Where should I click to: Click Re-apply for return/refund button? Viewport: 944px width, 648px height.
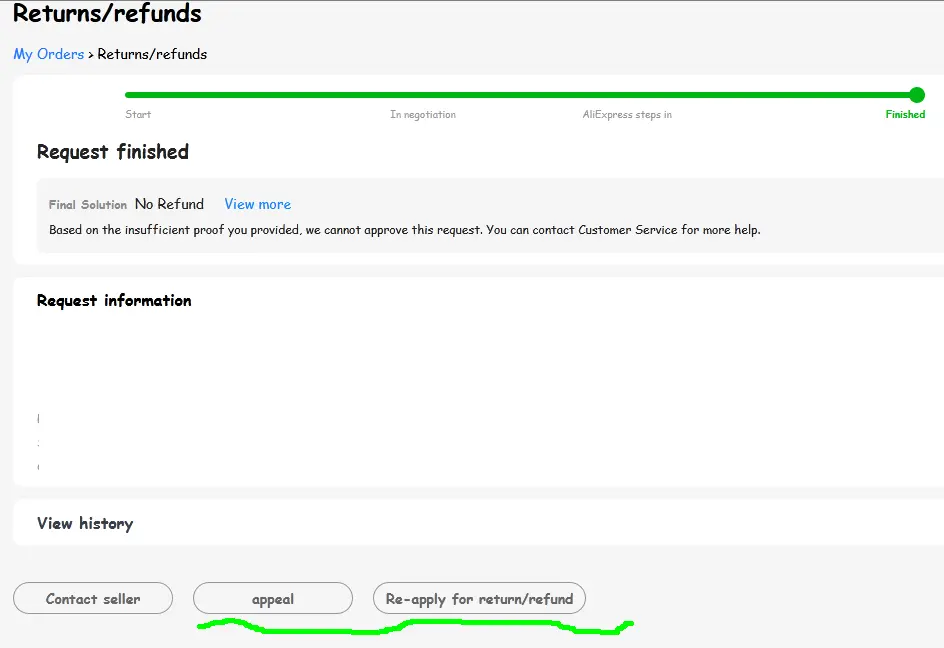(479, 598)
